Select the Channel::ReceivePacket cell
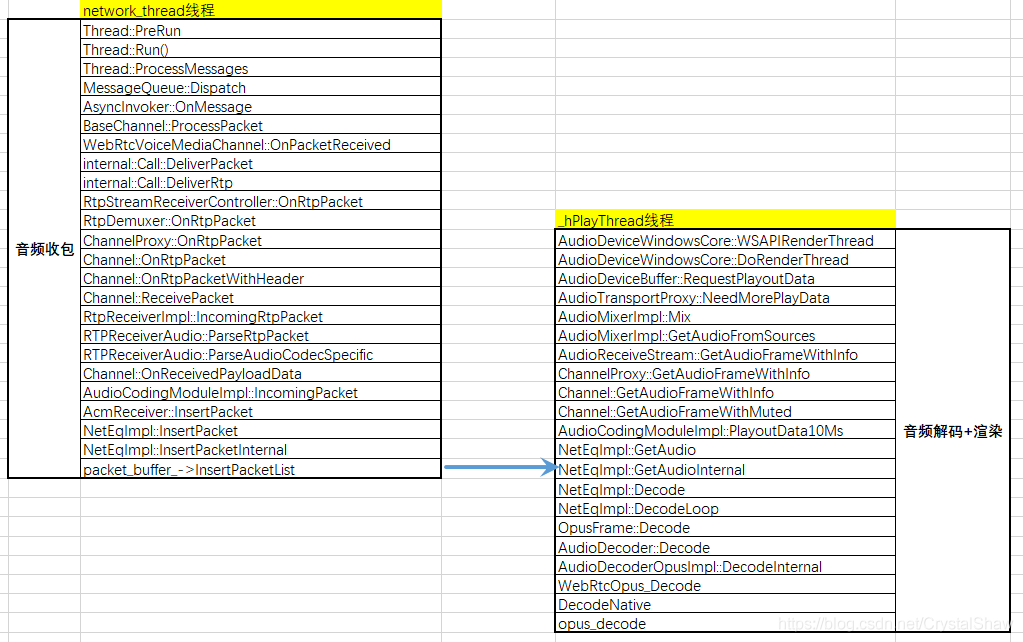 tap(260, 298)
